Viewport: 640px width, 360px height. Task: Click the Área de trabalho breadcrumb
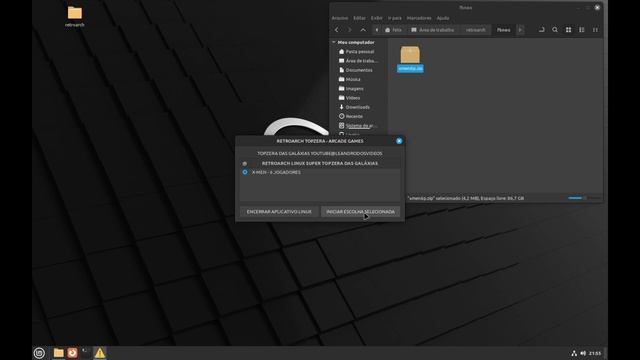click(x=433, y=30)
